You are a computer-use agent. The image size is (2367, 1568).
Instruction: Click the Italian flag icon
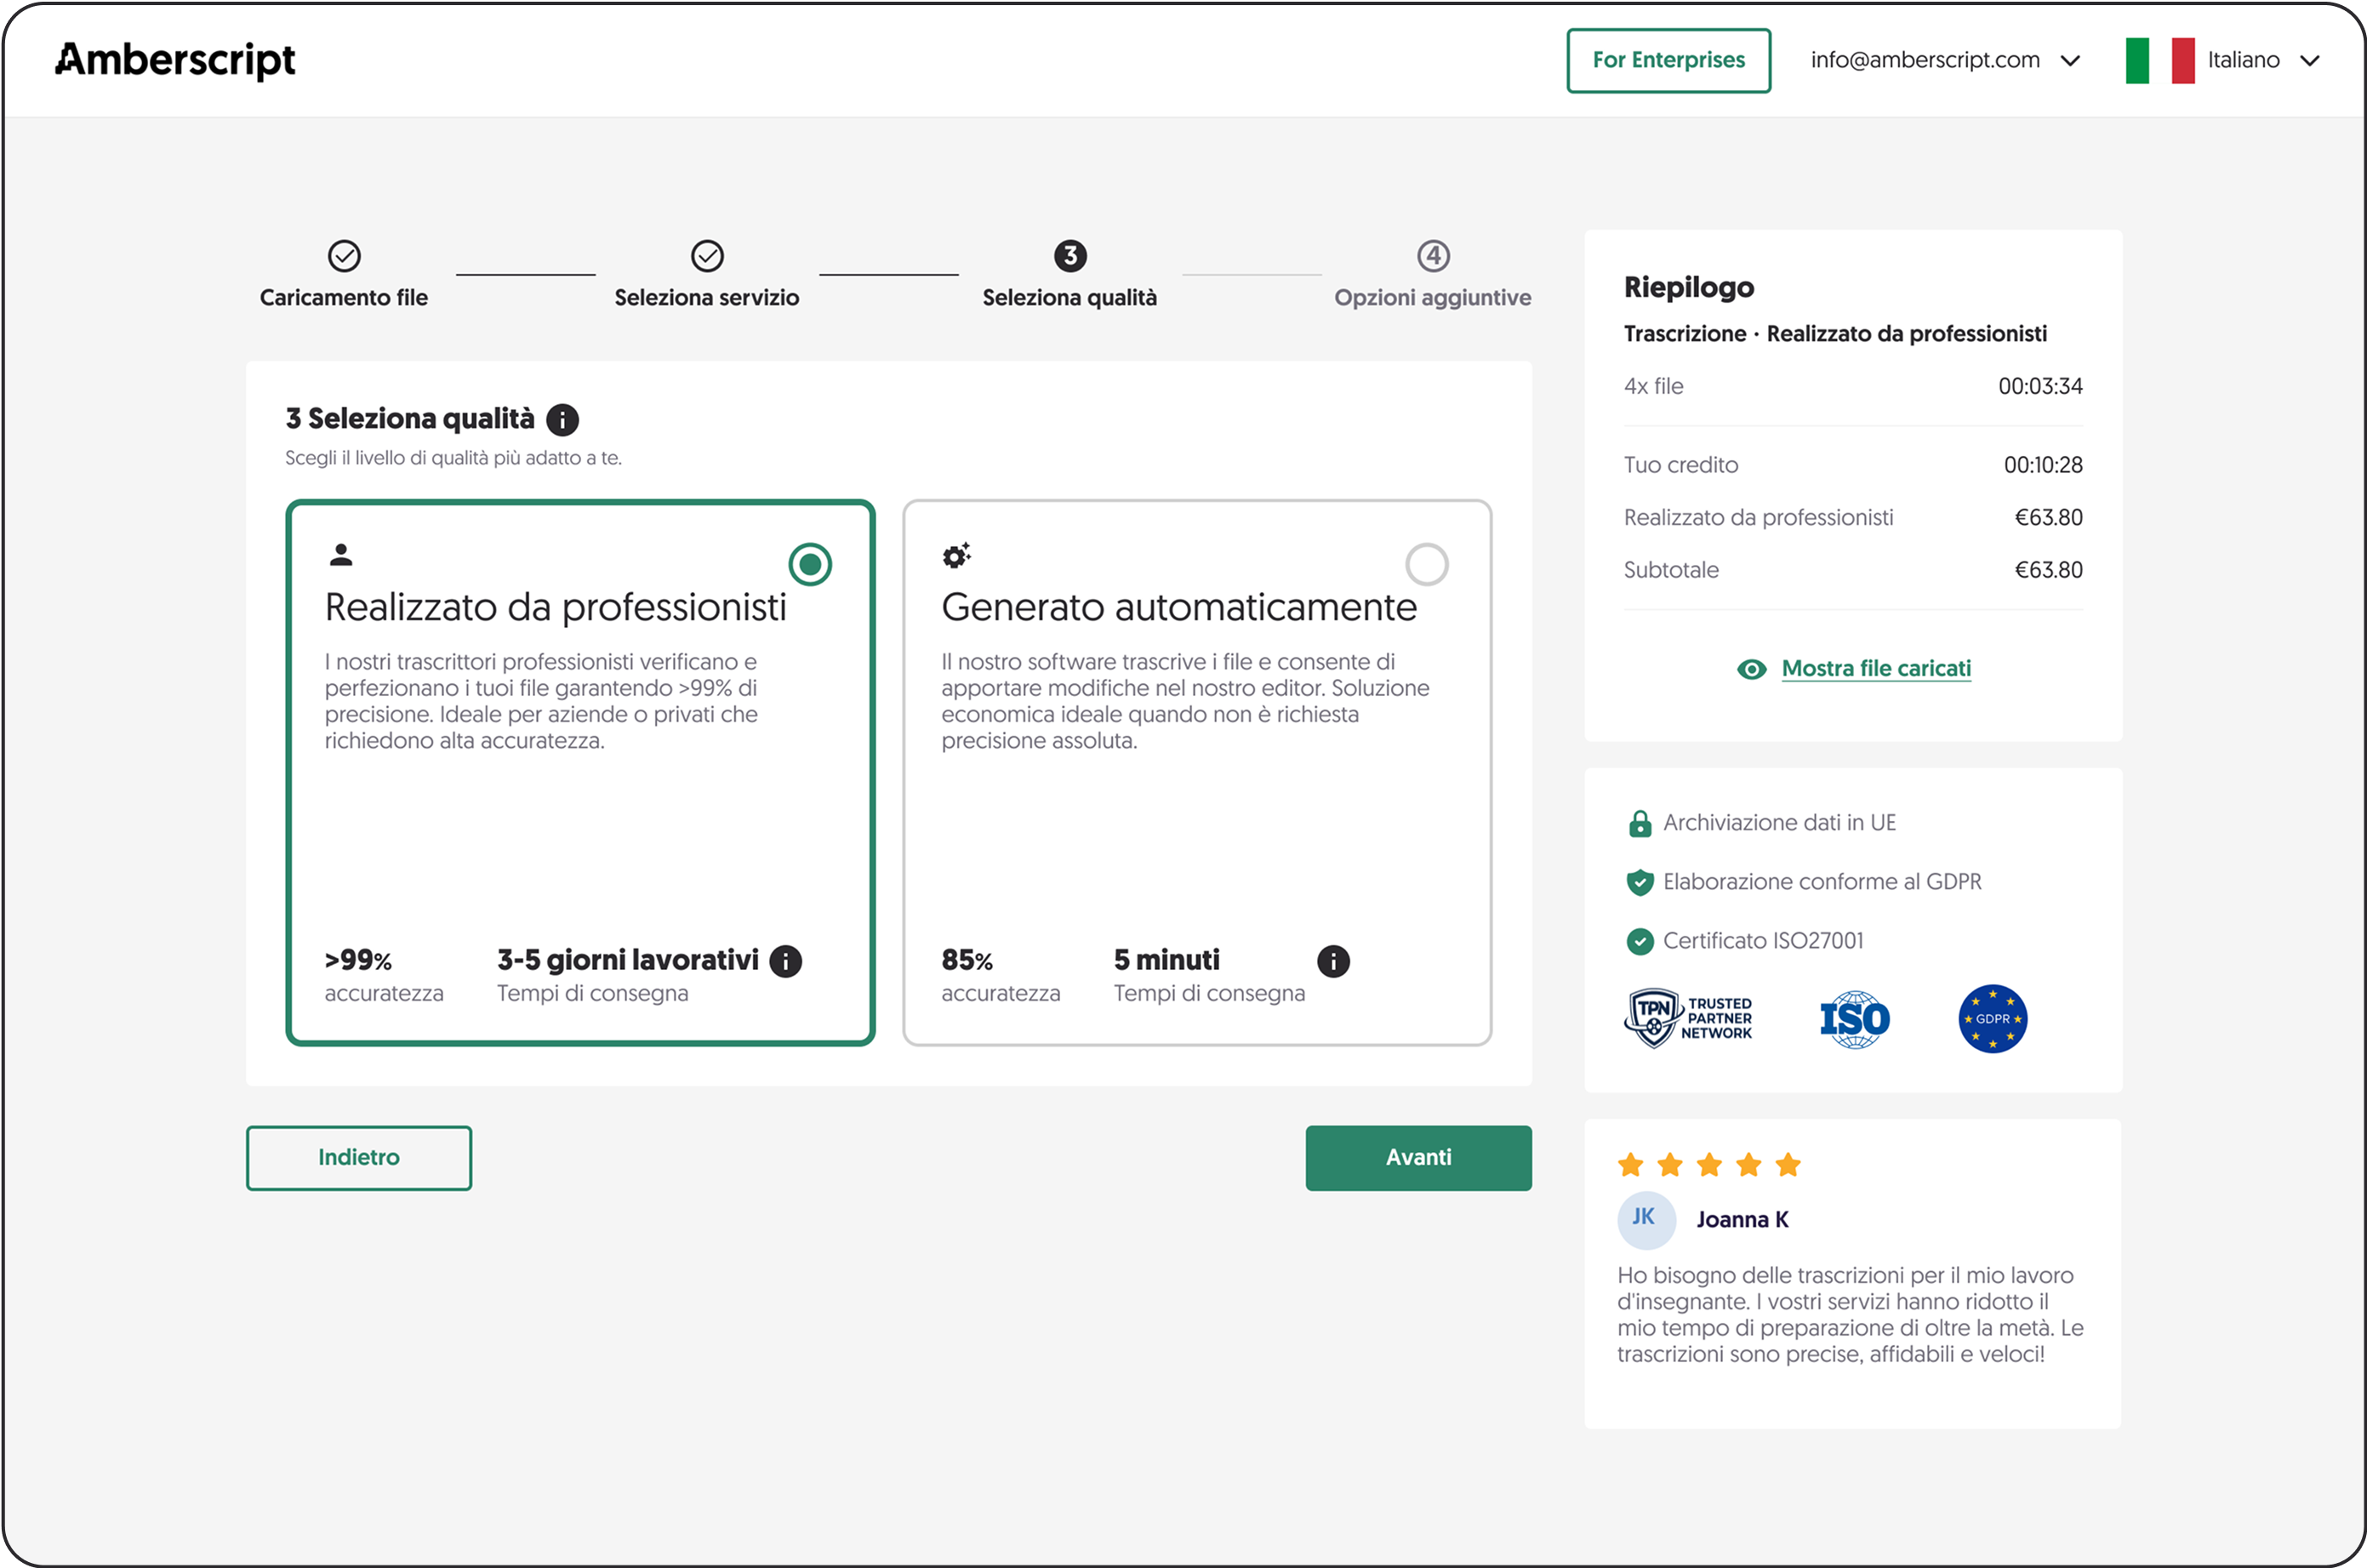pyautogui.click(x=2160, y=60)
